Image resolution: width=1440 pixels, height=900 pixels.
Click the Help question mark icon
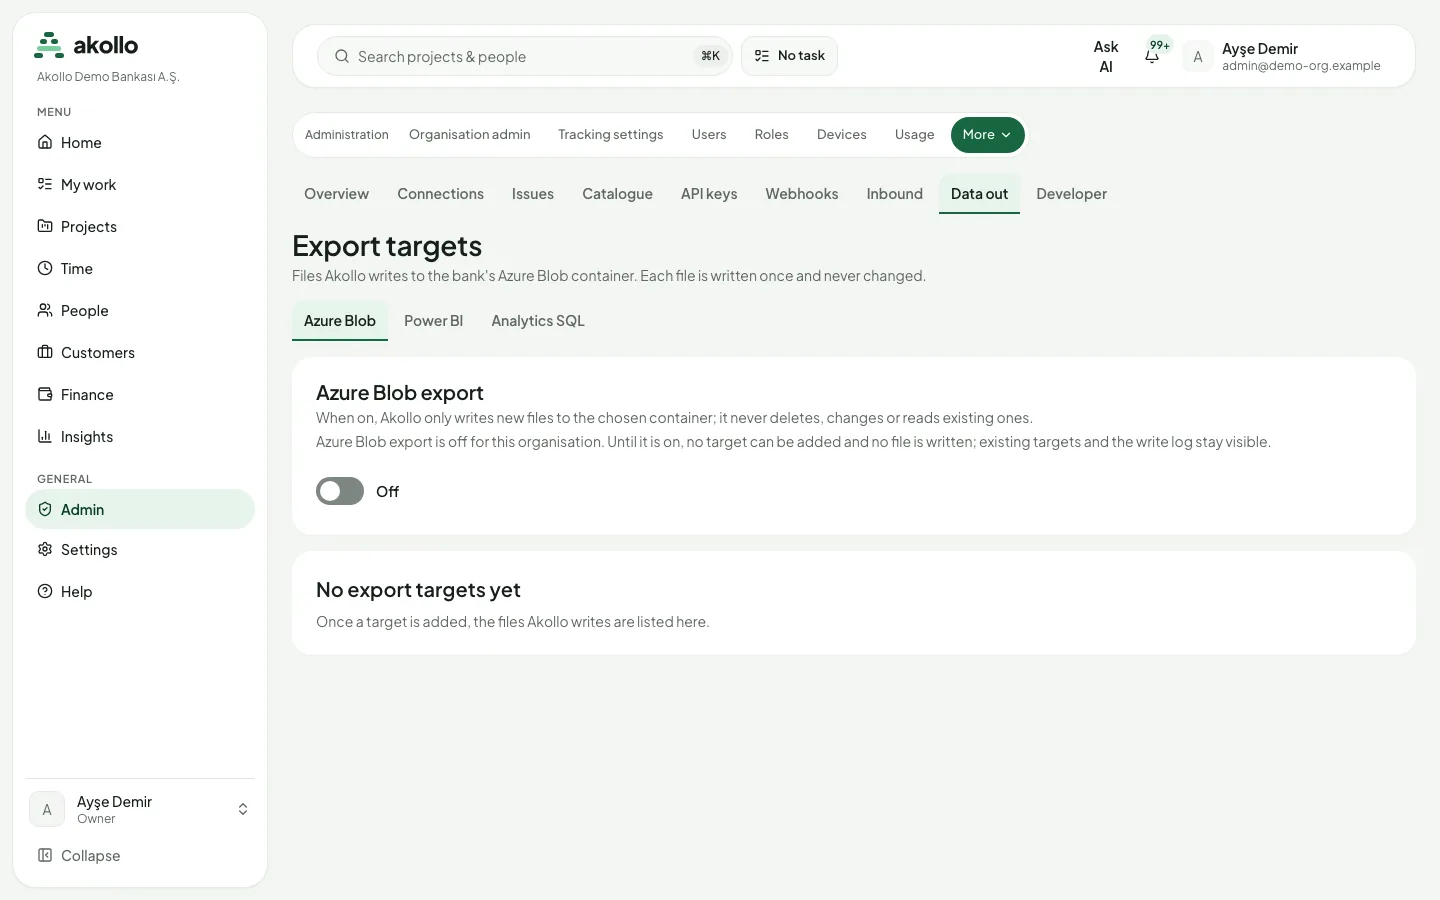point(45,591)
